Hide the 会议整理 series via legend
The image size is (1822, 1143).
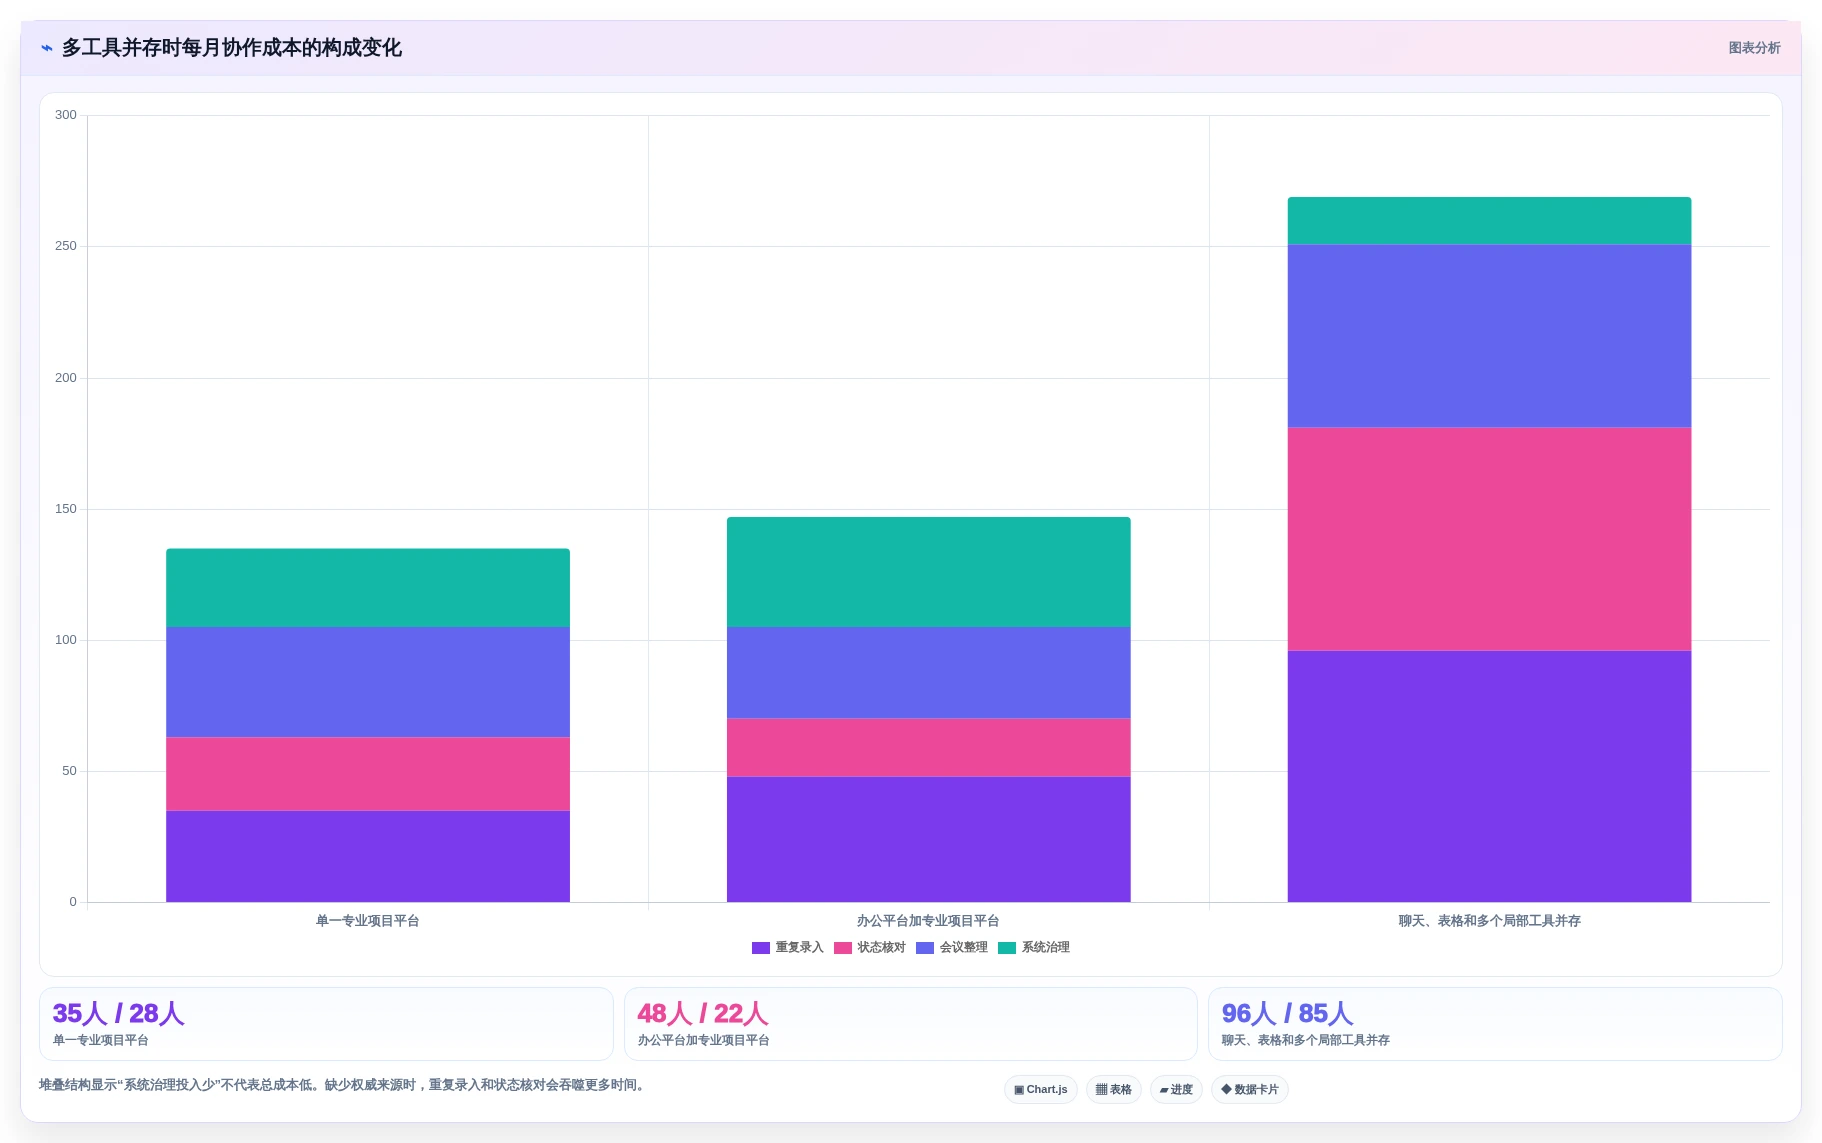pos(952,948)
